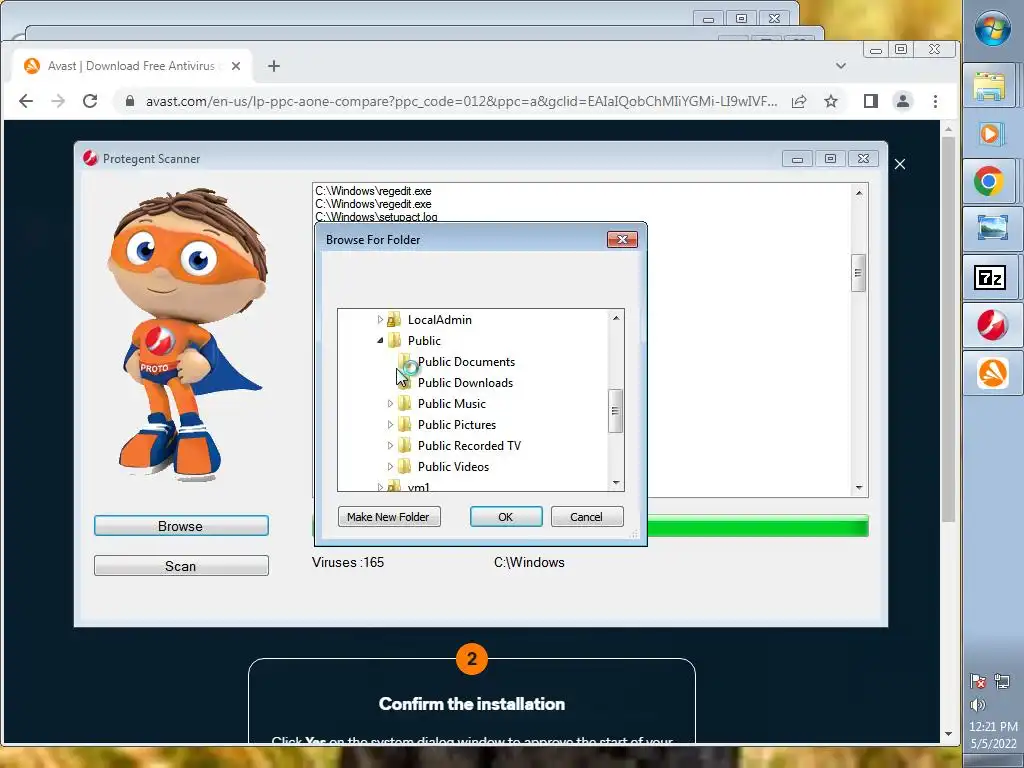
Task: Open Chrome profile avatar menu
Action: coord(903,101)
